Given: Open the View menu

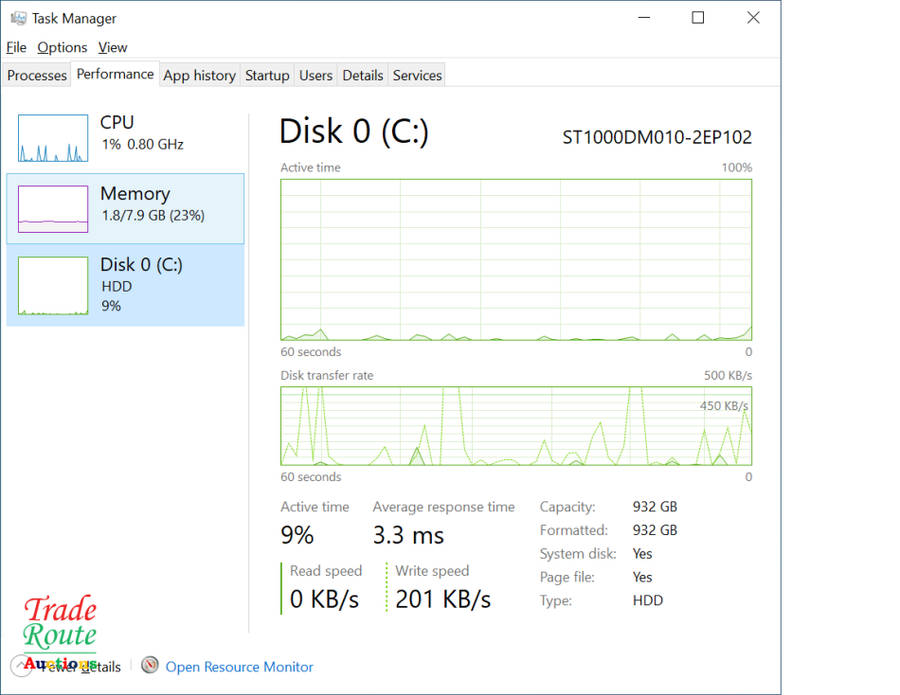Looking at the screenshot, I should coord(113,47).
